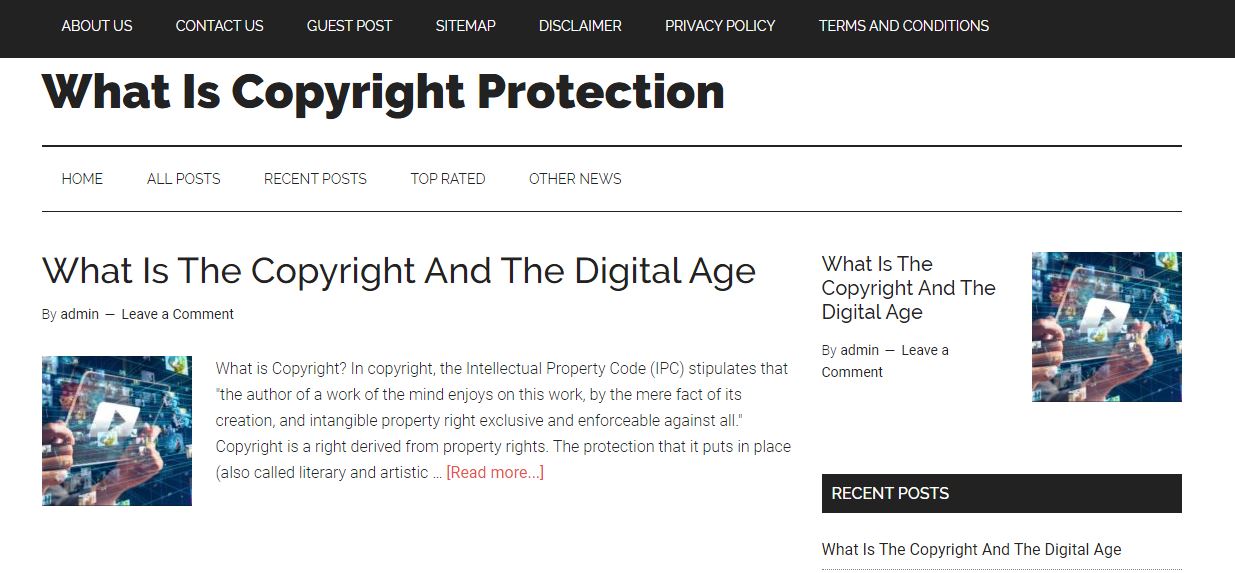Navigate to the Sitemap page

[x=465, y=26]
